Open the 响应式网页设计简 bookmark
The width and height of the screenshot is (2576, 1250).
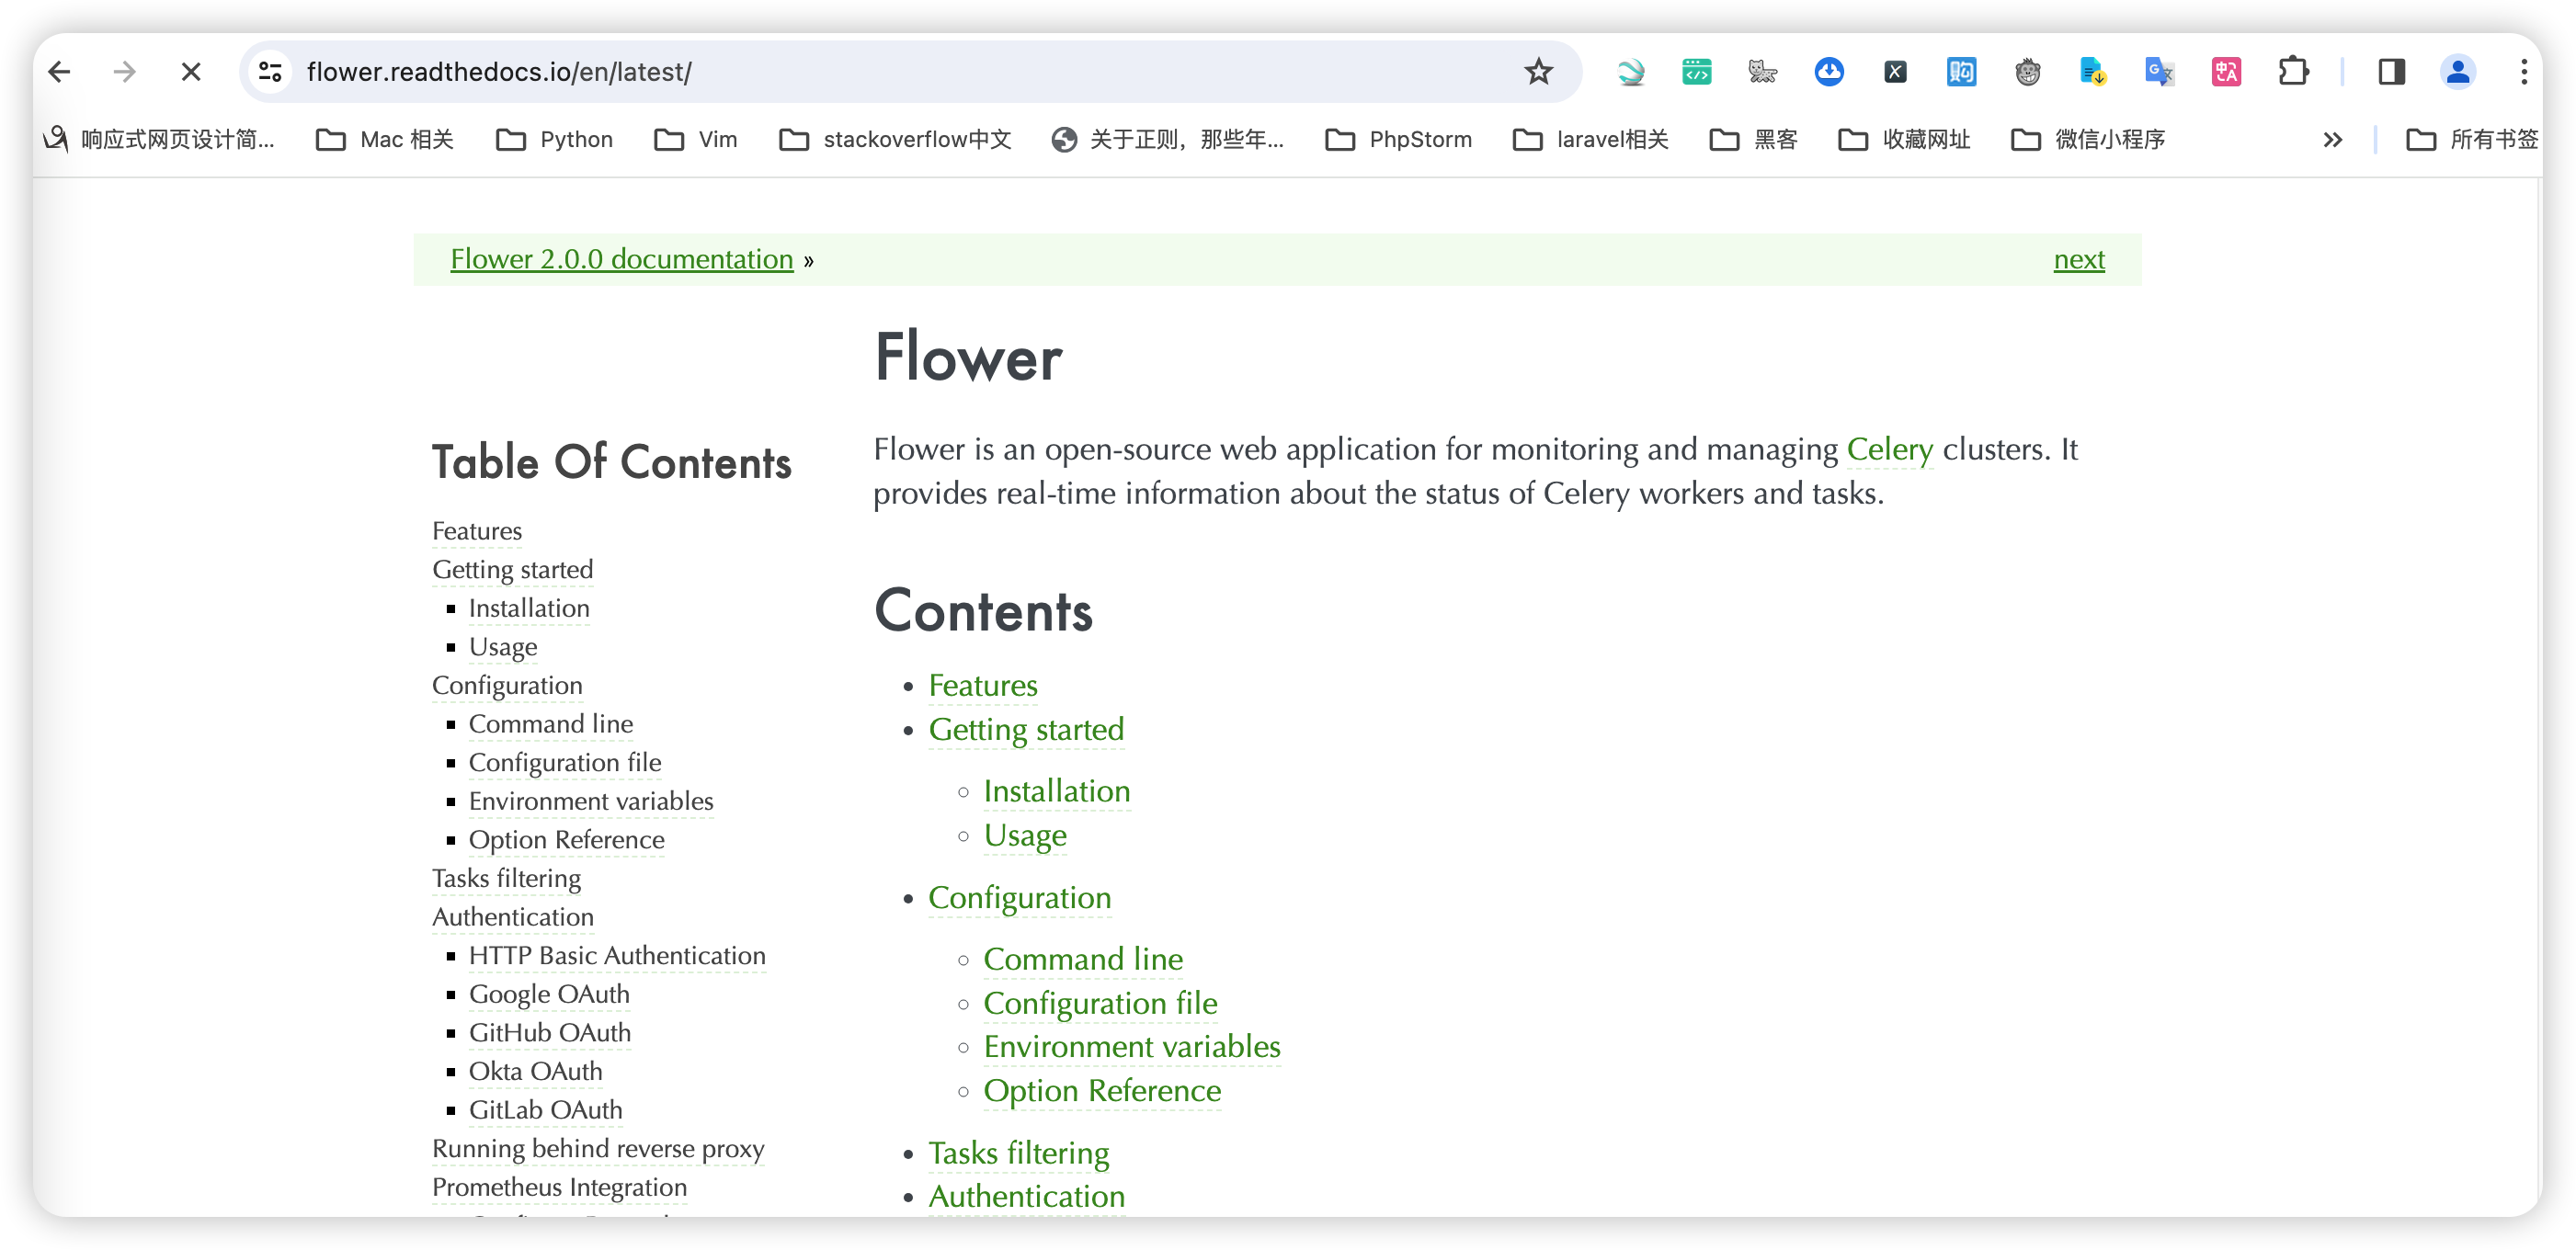click(x=160, y=140)
